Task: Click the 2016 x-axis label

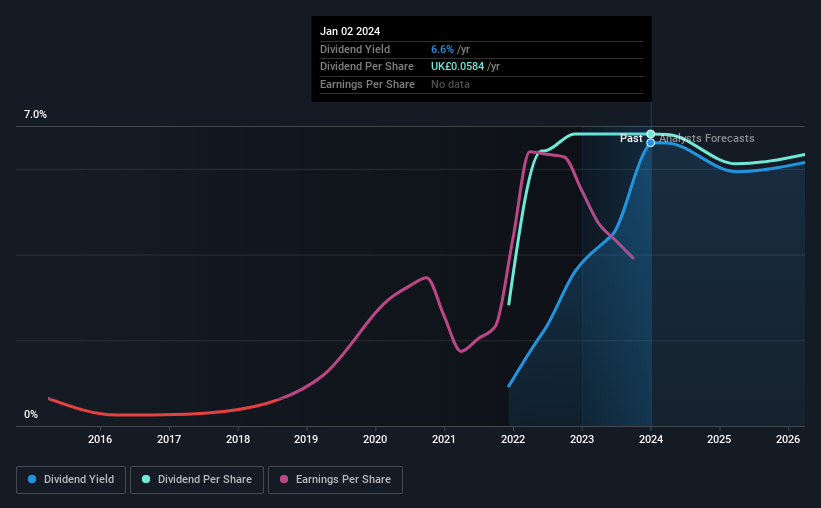Action: 100,439
